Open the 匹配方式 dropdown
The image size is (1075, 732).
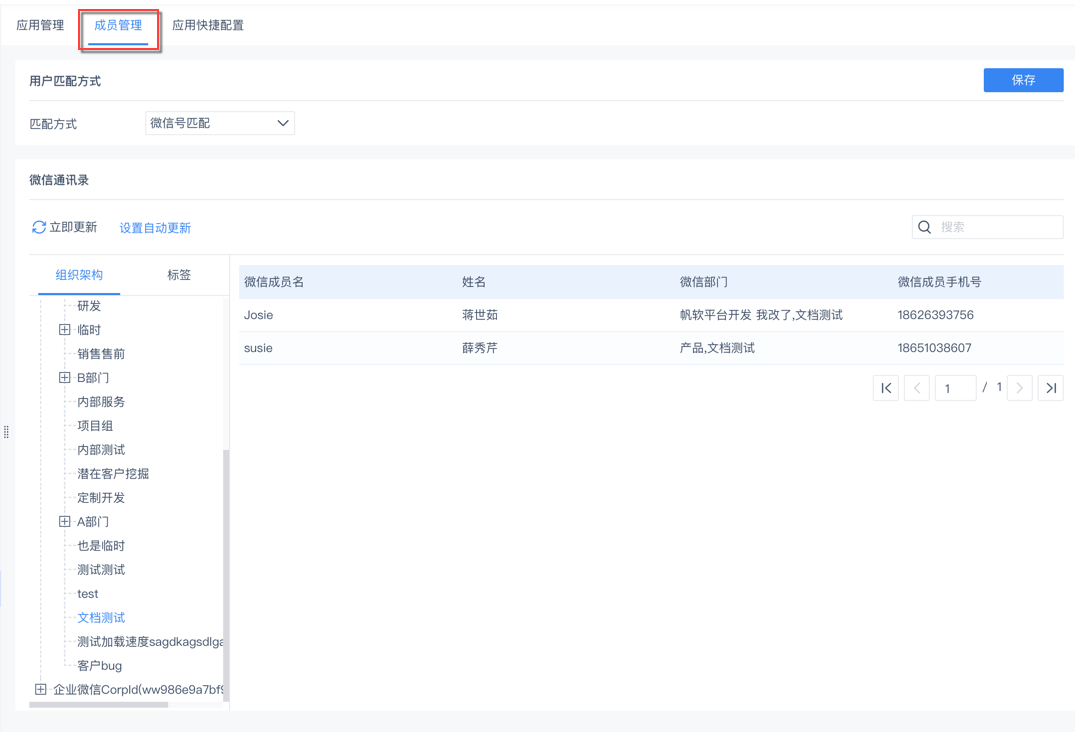click(x=220, y=123)
